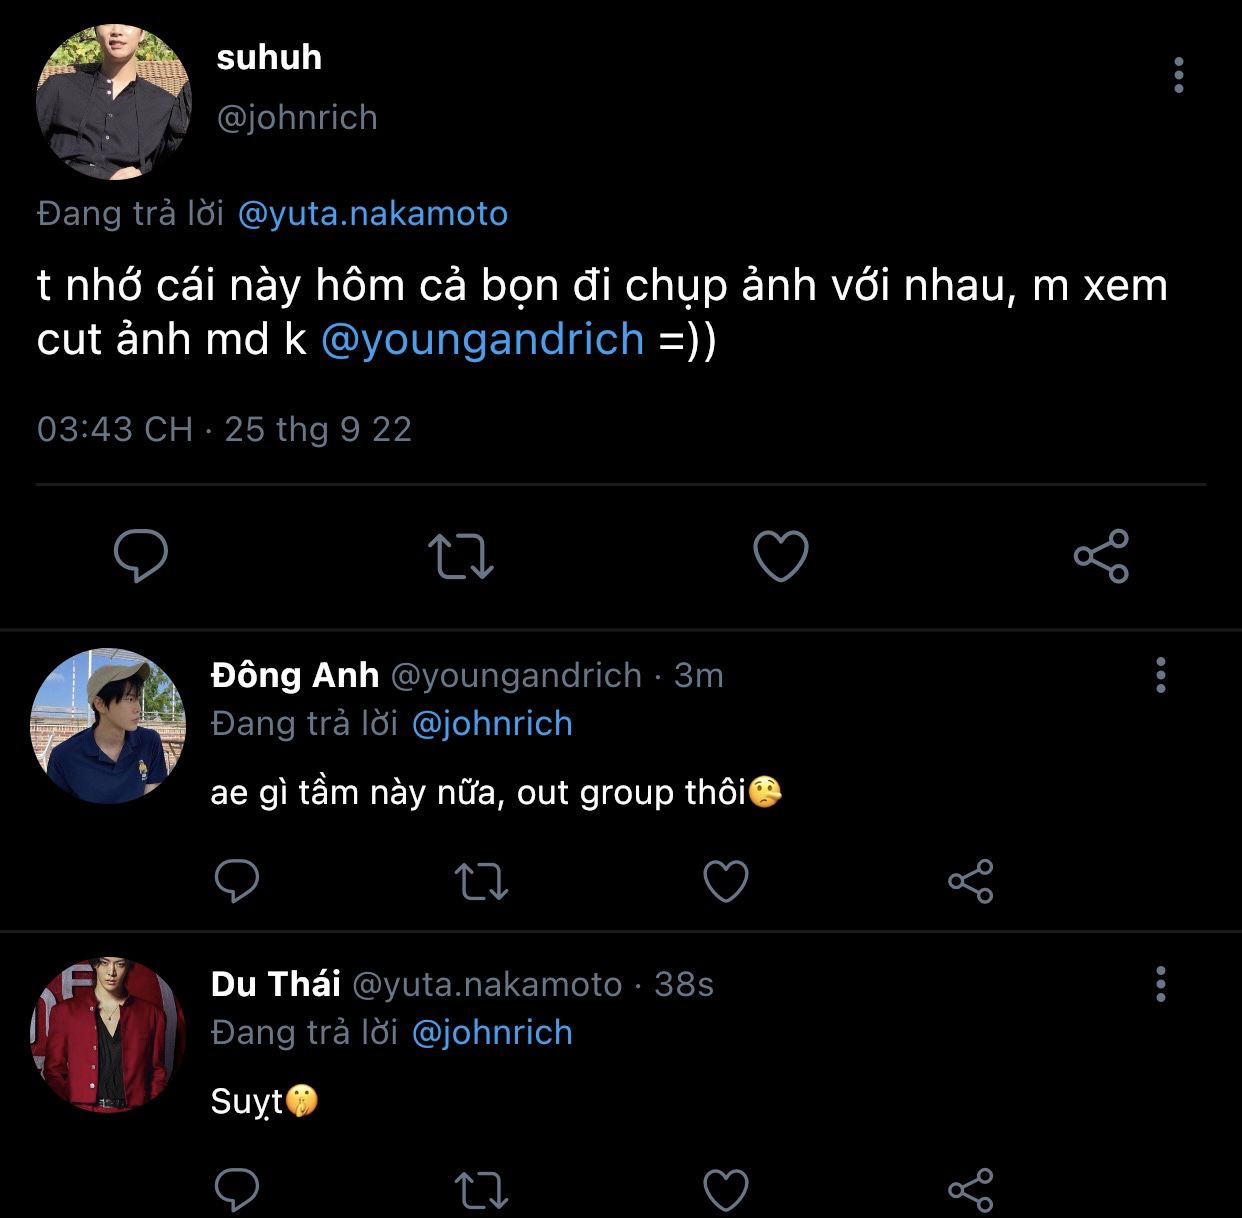The image size is (1242, 1218).
Task: Reply to Du Thái's comment
Action: tap(237, 1189)
